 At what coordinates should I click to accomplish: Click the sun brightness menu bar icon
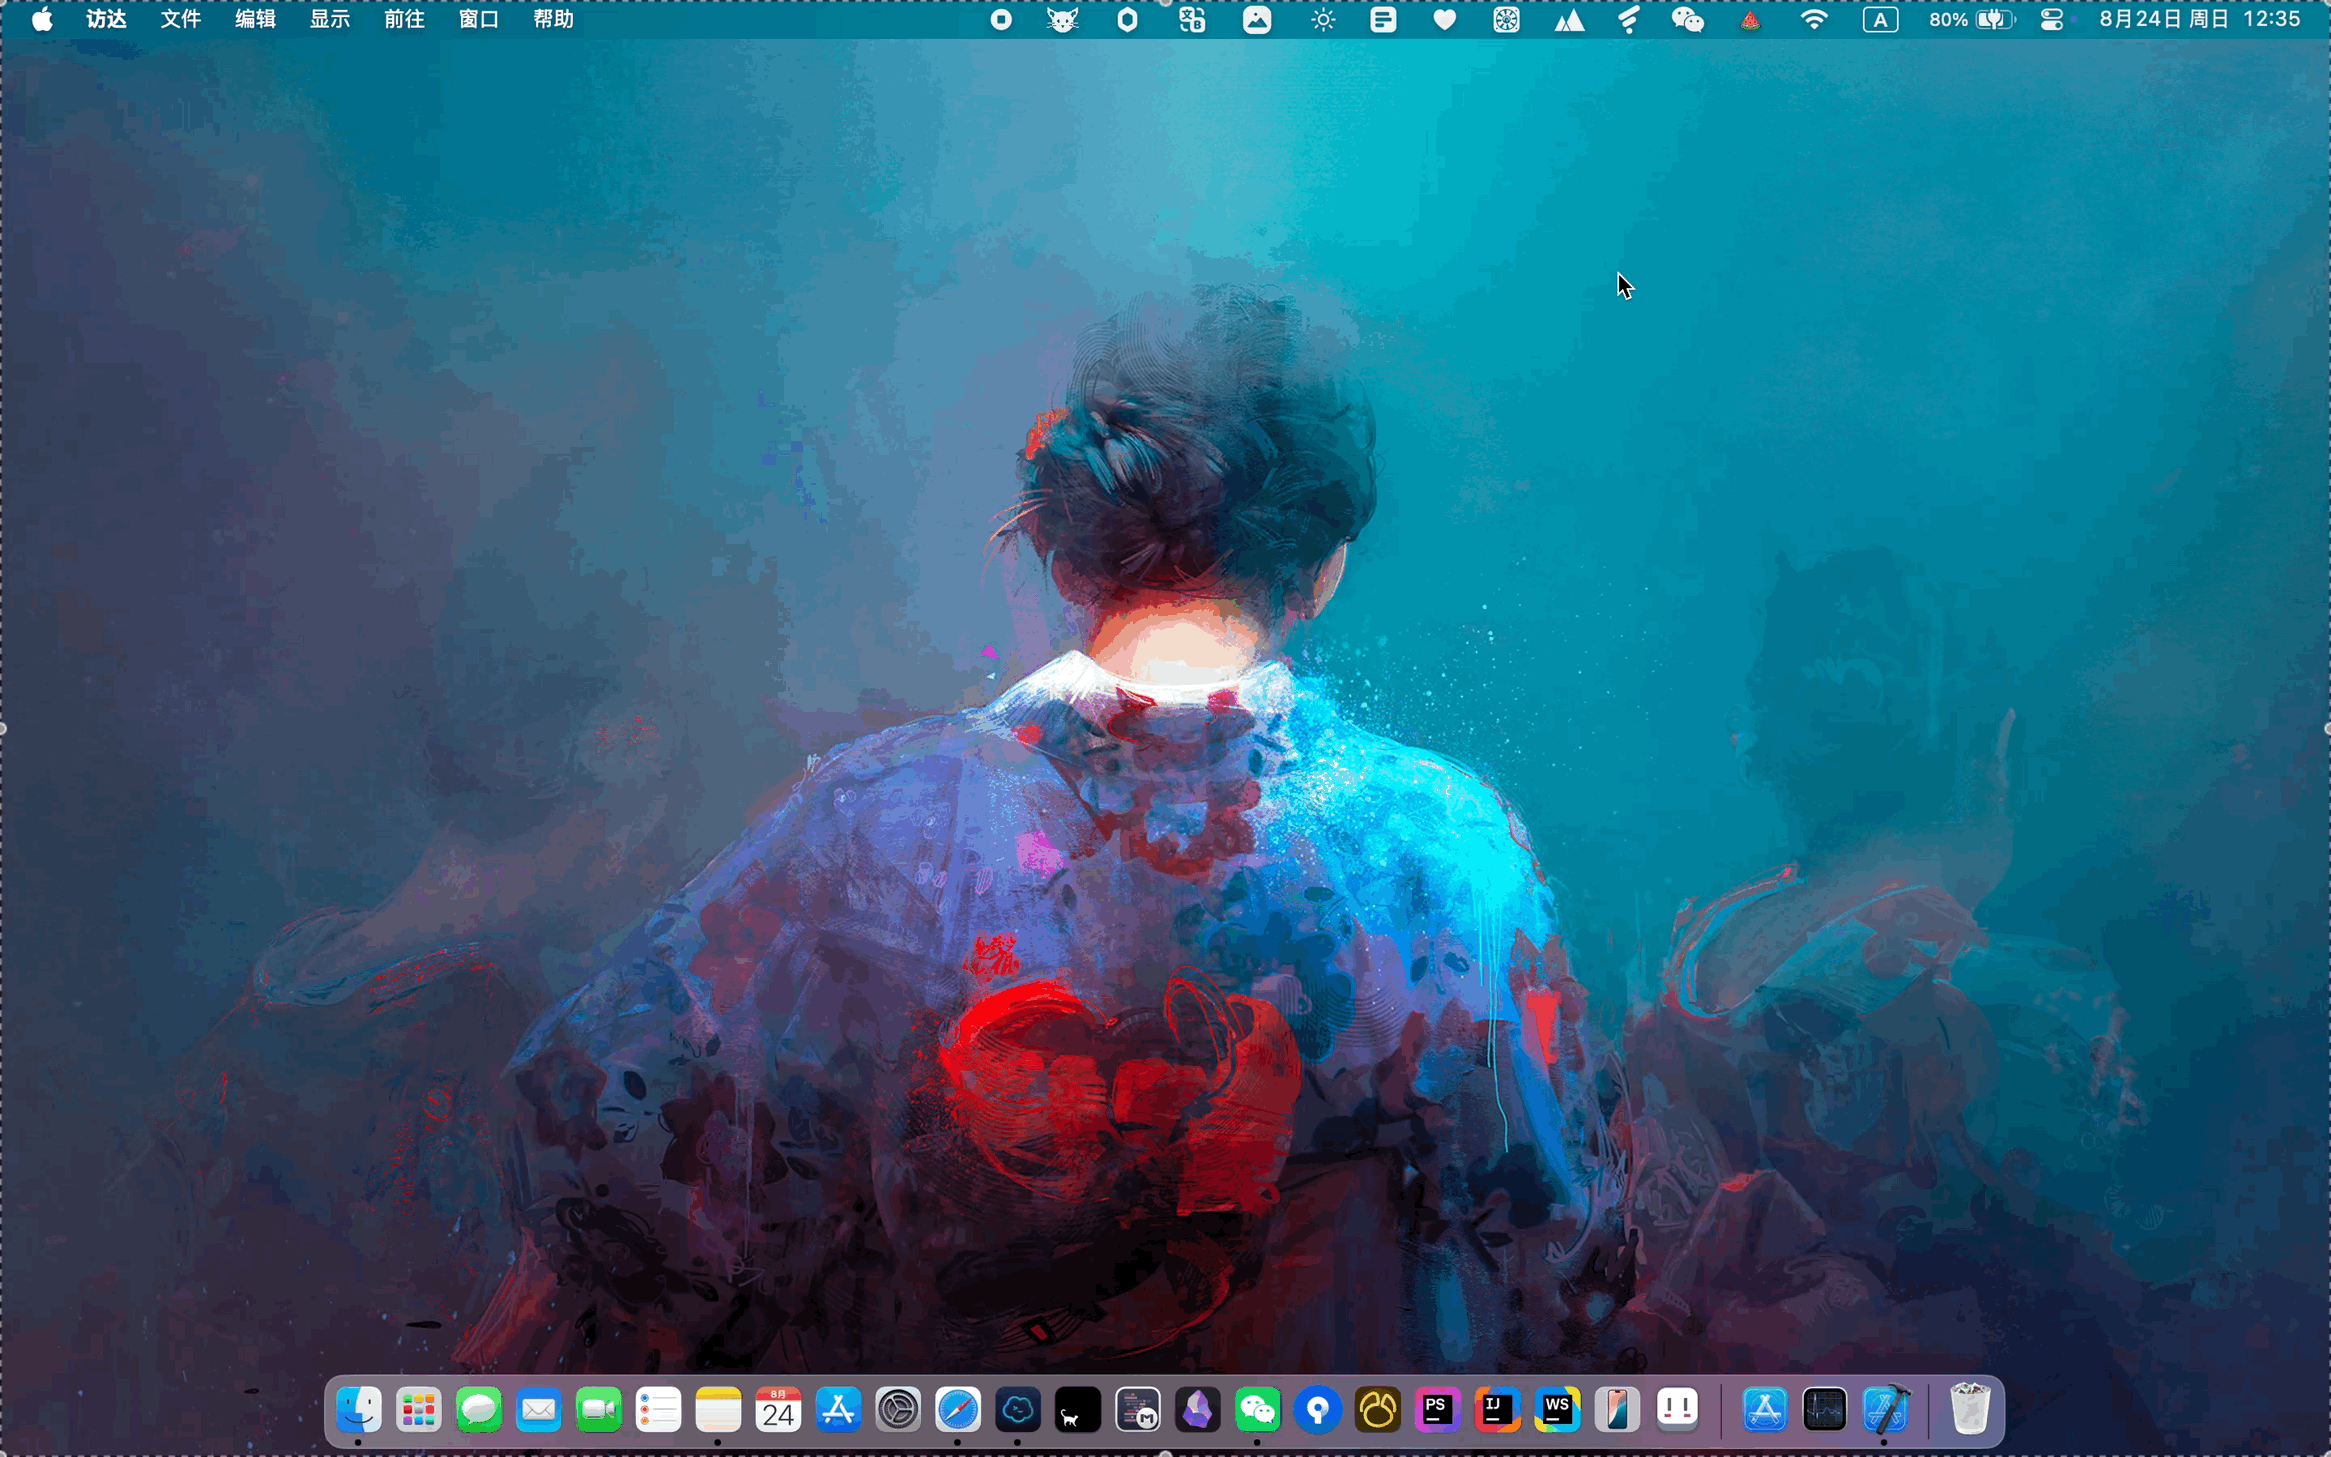click(1323, 20)
